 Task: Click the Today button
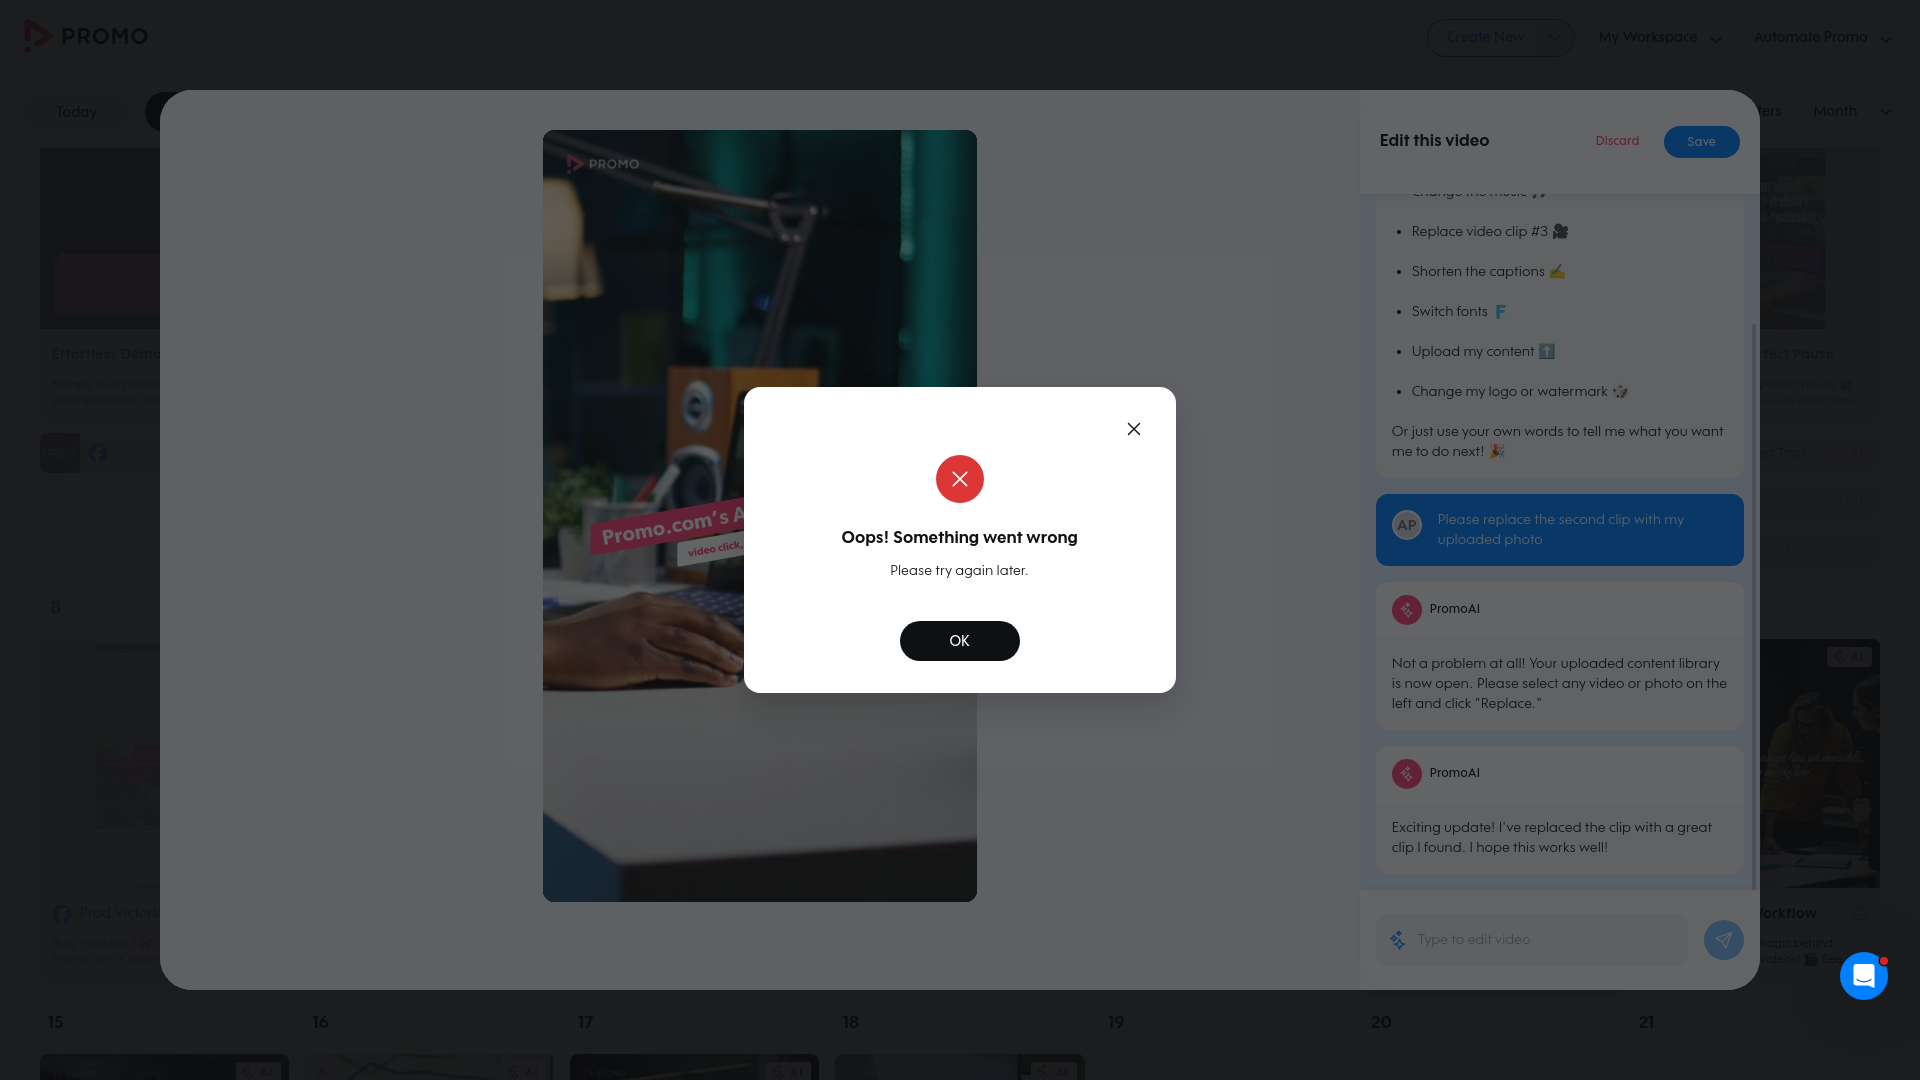pos(76,112)
